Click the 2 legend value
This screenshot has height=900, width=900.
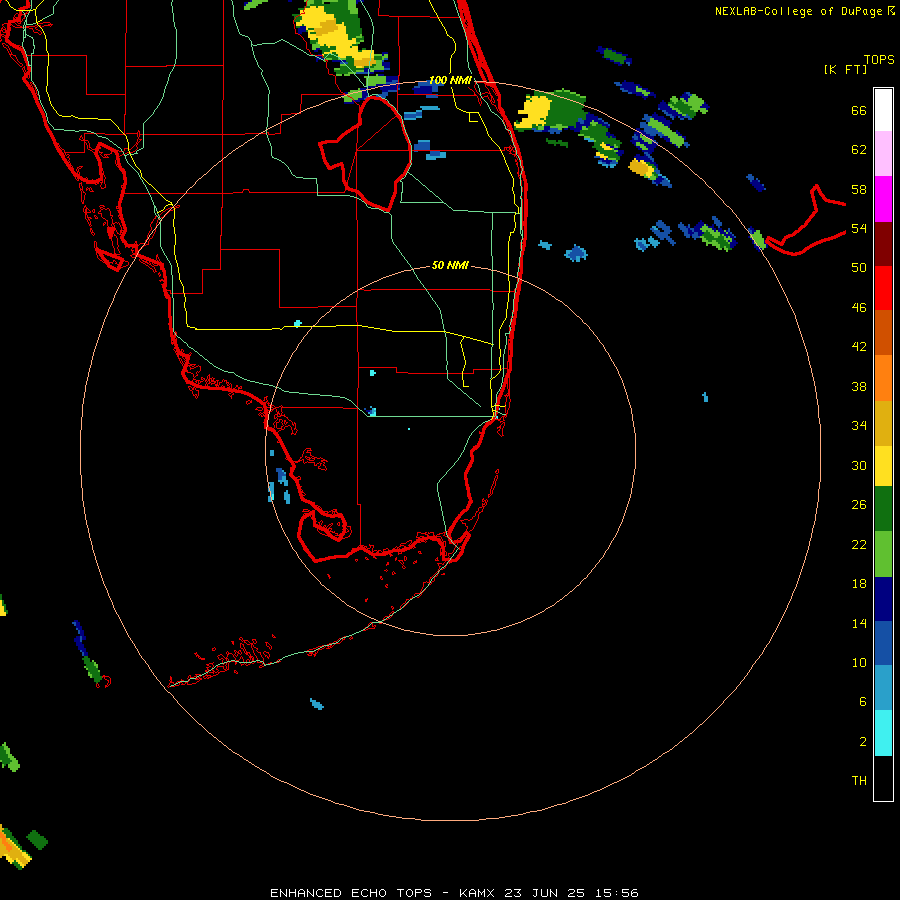[x=863, y=742]
